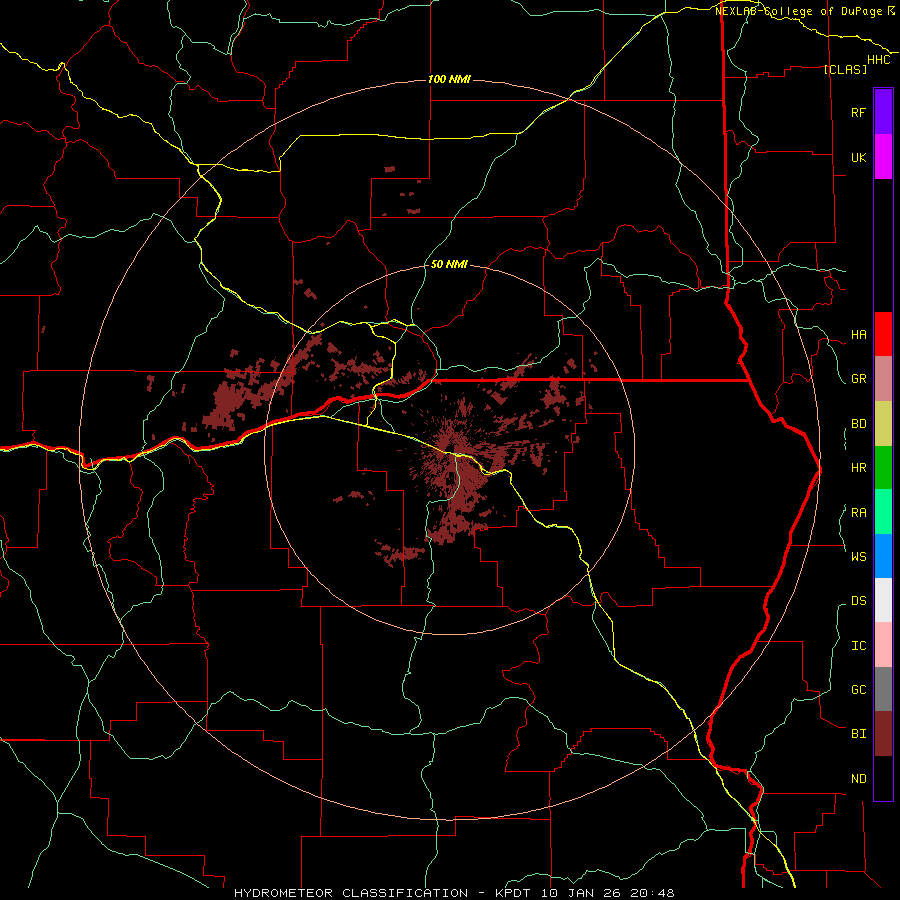Click the 20:48 timestamp
The width and height of the screenshot is (900, 900).
click(652, 893)
